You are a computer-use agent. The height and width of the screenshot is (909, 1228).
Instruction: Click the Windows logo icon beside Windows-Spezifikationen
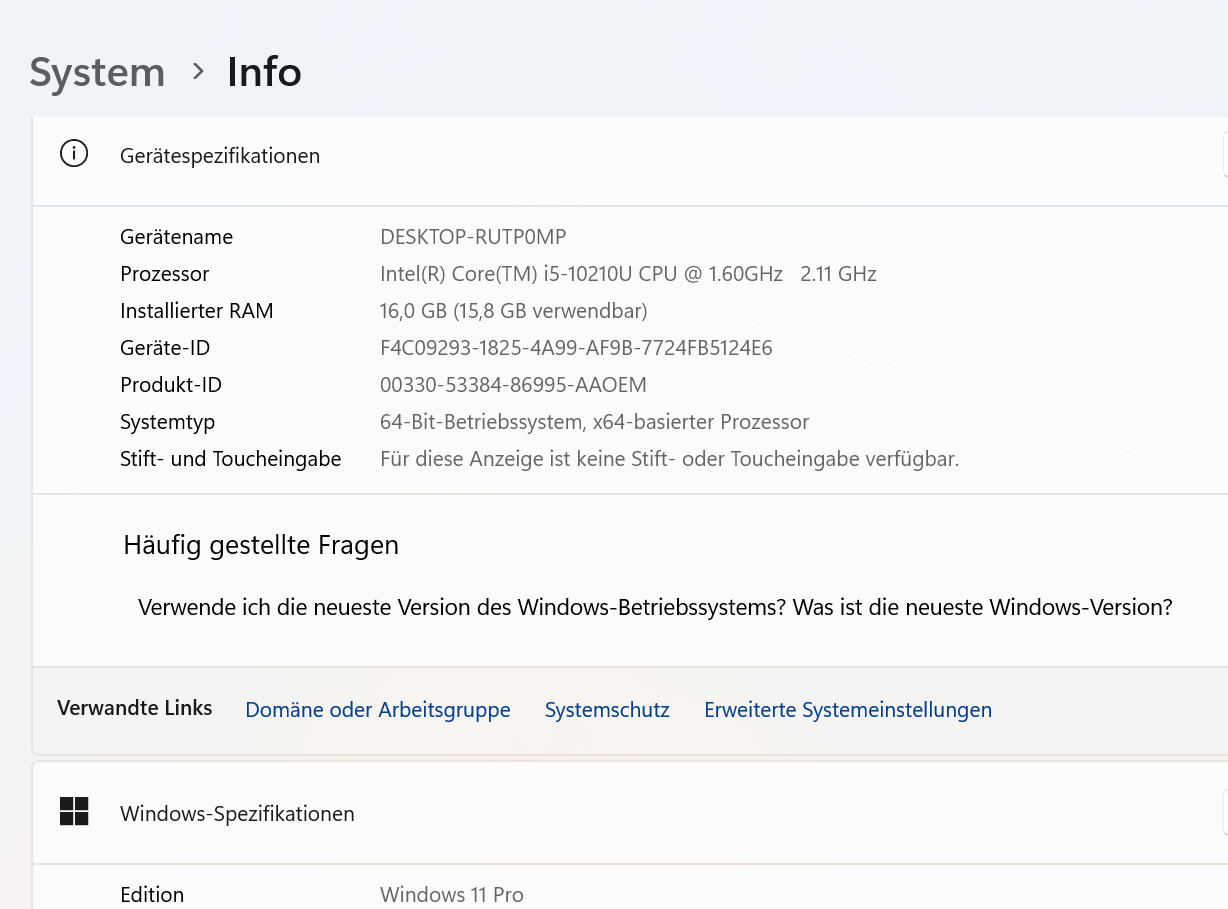tap(74, 812)
